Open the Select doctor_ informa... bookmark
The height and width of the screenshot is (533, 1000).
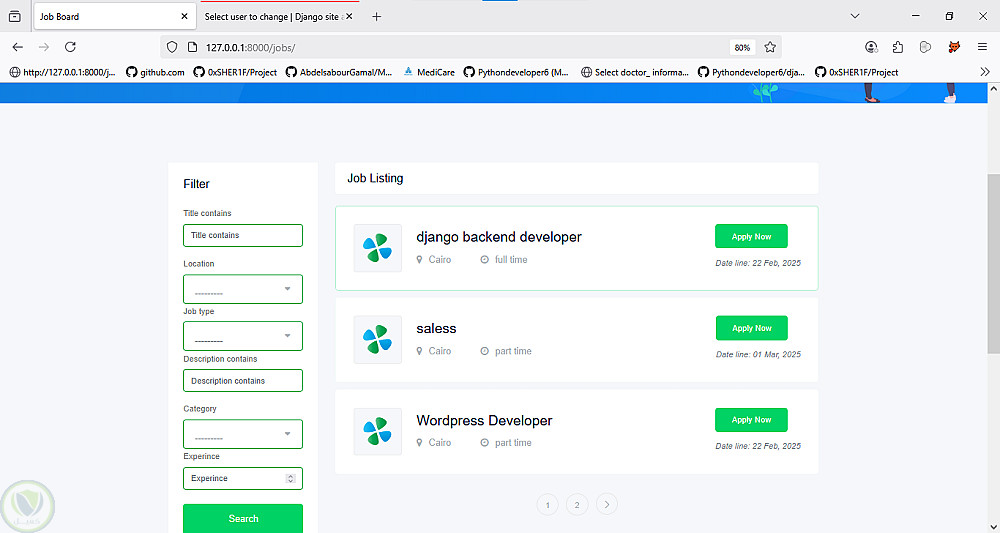(635, 72)
